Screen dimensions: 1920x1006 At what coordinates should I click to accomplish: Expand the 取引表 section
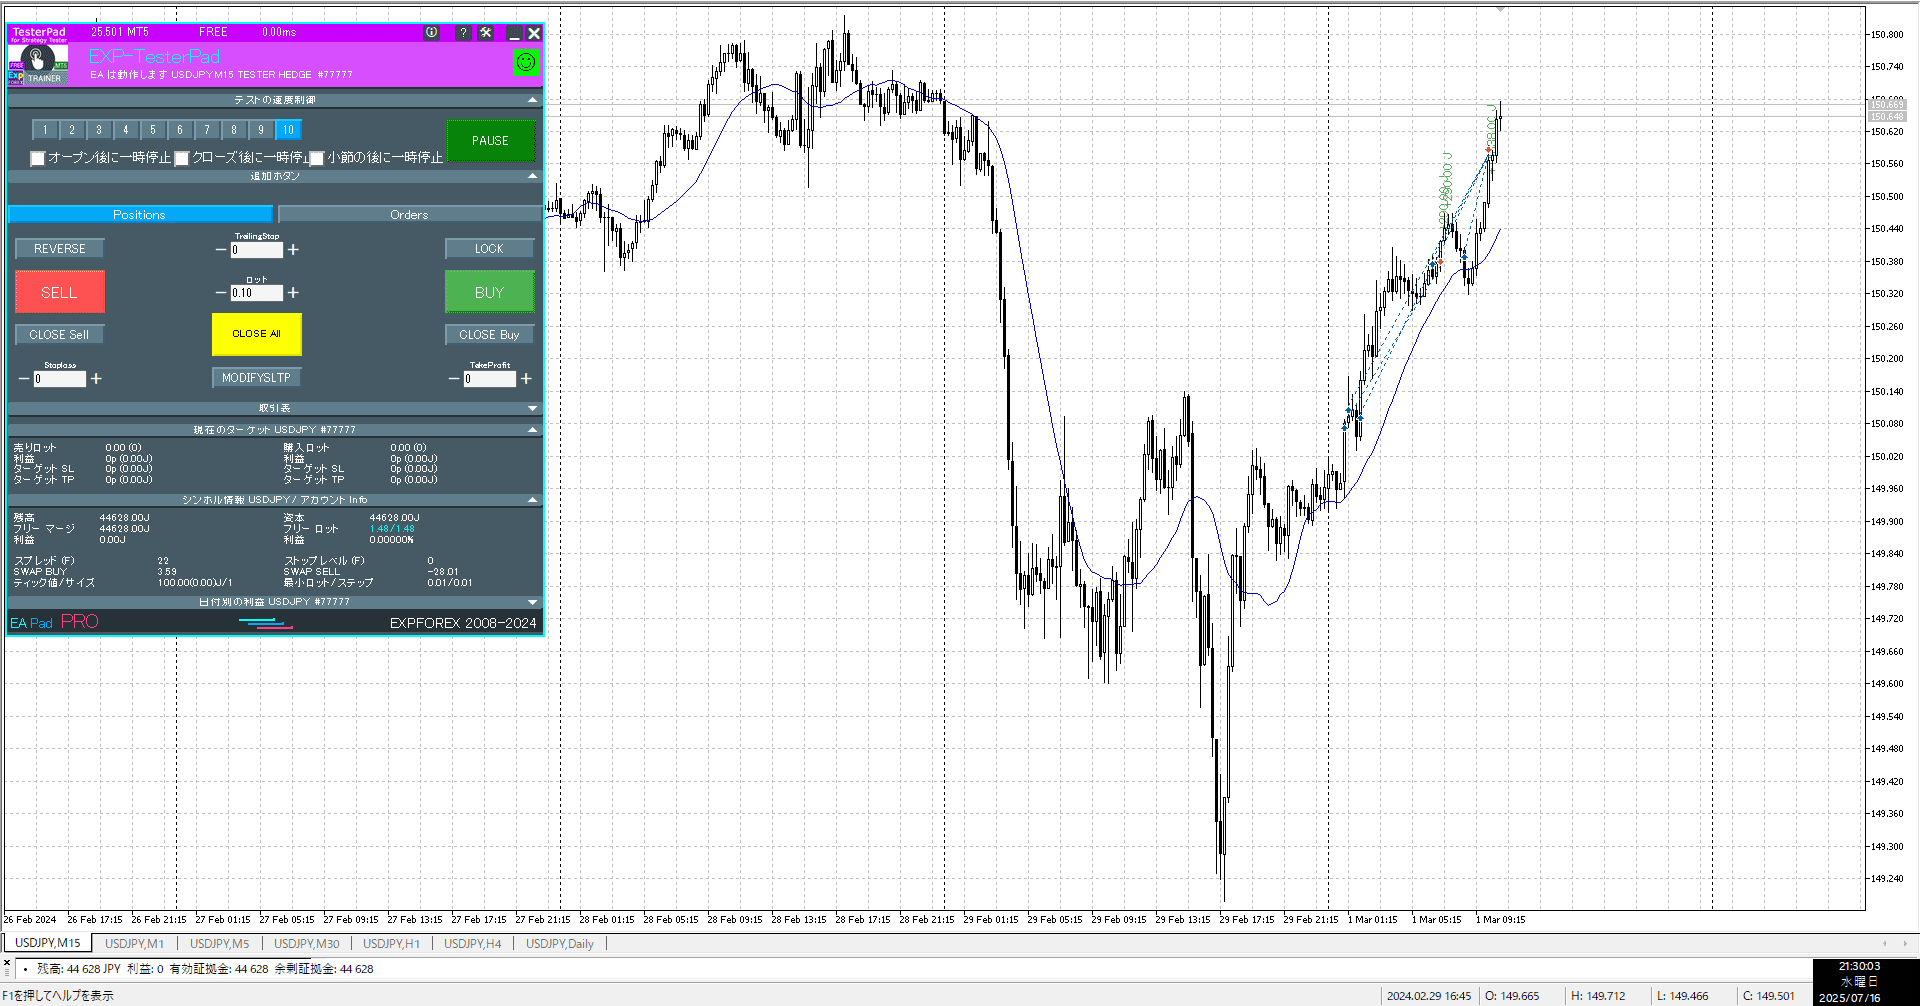[532, 408]
